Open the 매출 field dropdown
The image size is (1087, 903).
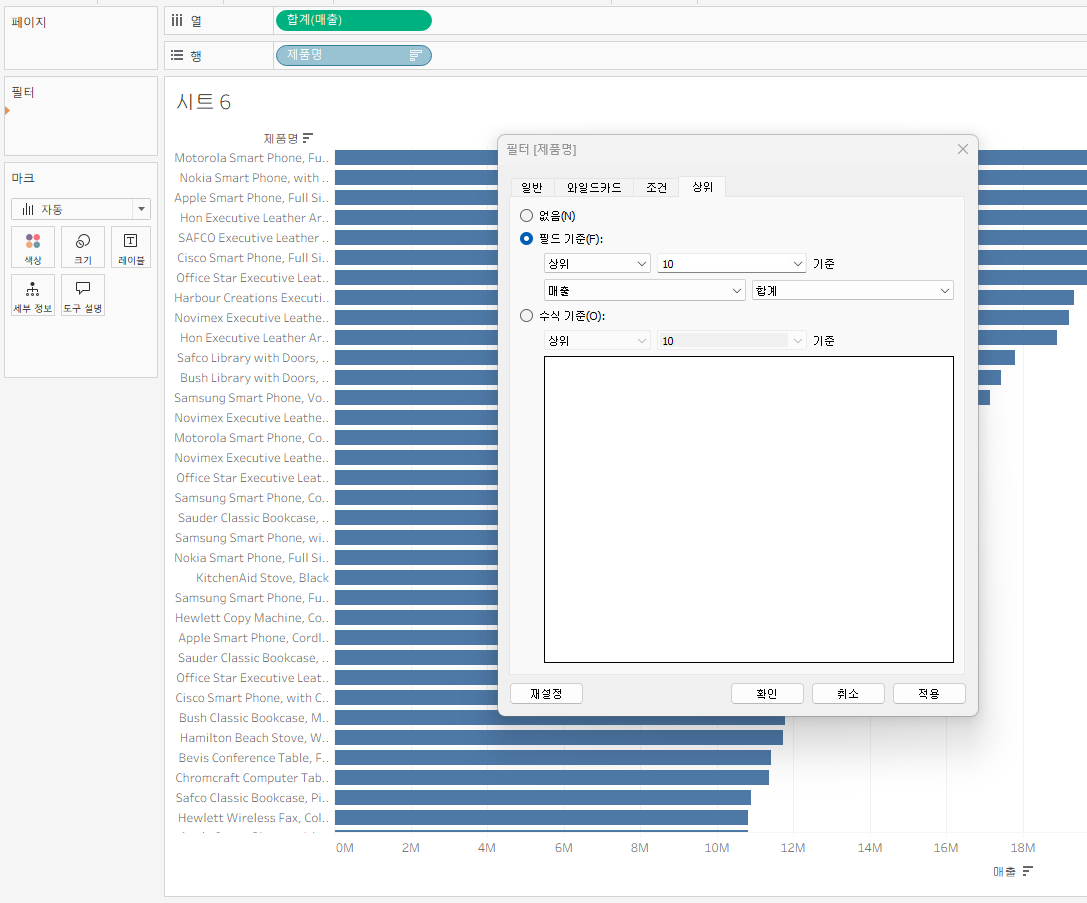pos(645,290)
